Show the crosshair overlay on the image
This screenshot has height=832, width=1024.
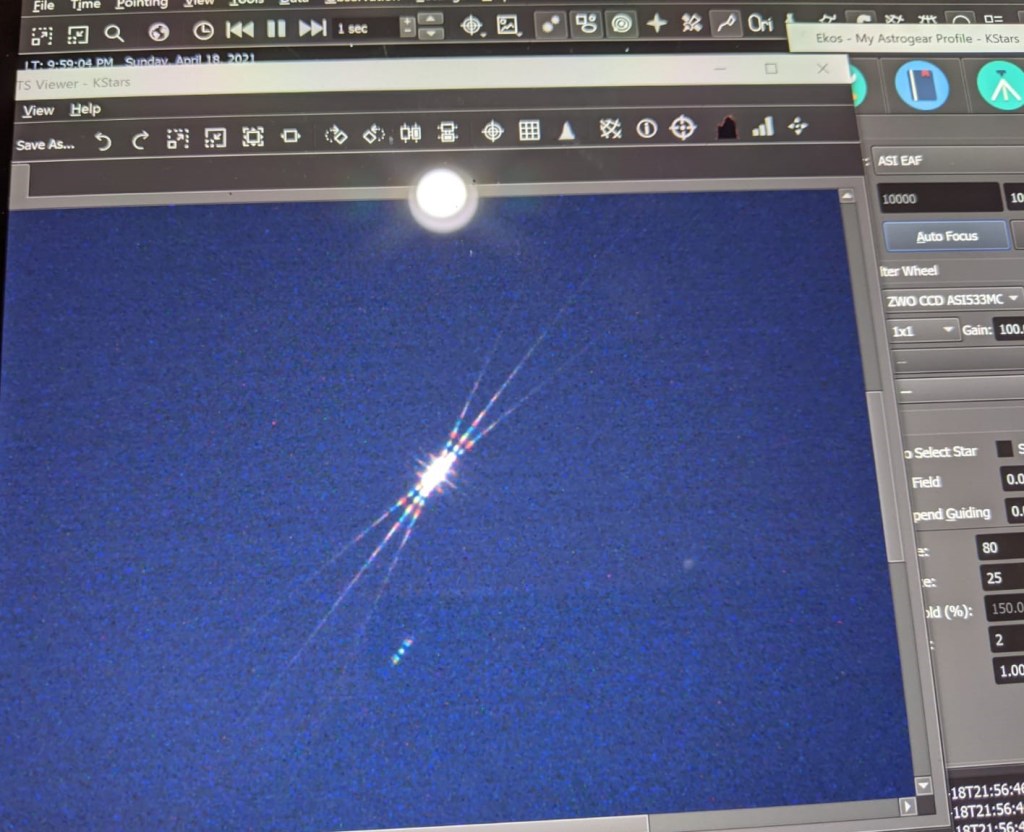(x=492, y=131)
